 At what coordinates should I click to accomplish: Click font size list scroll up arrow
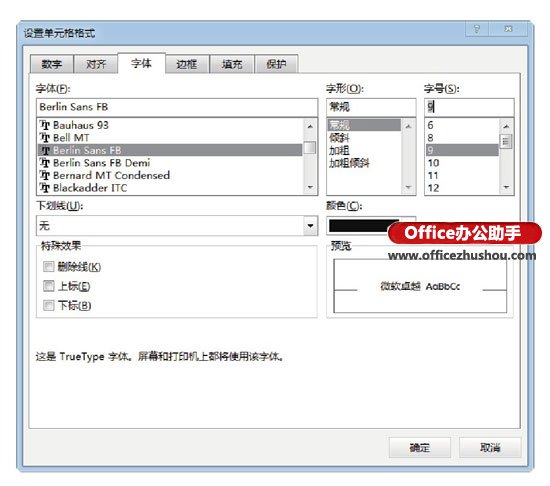tap(506, 126)
